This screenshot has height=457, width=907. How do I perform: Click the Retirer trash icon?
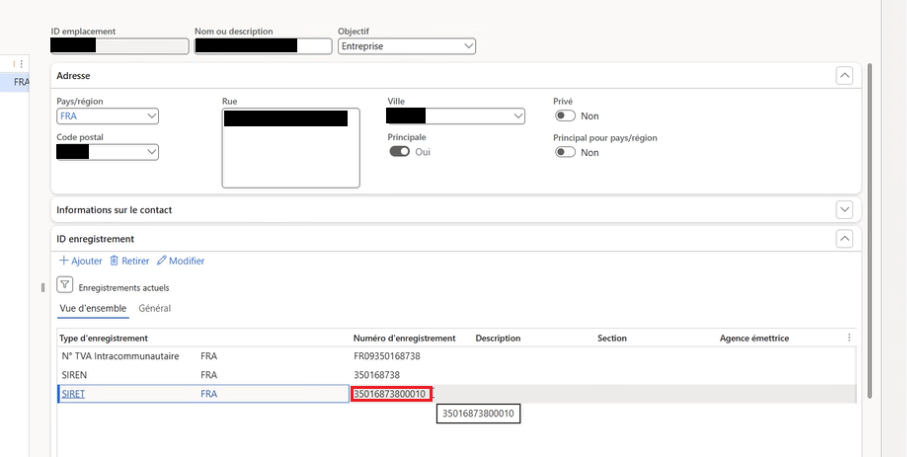pos(114,261)
